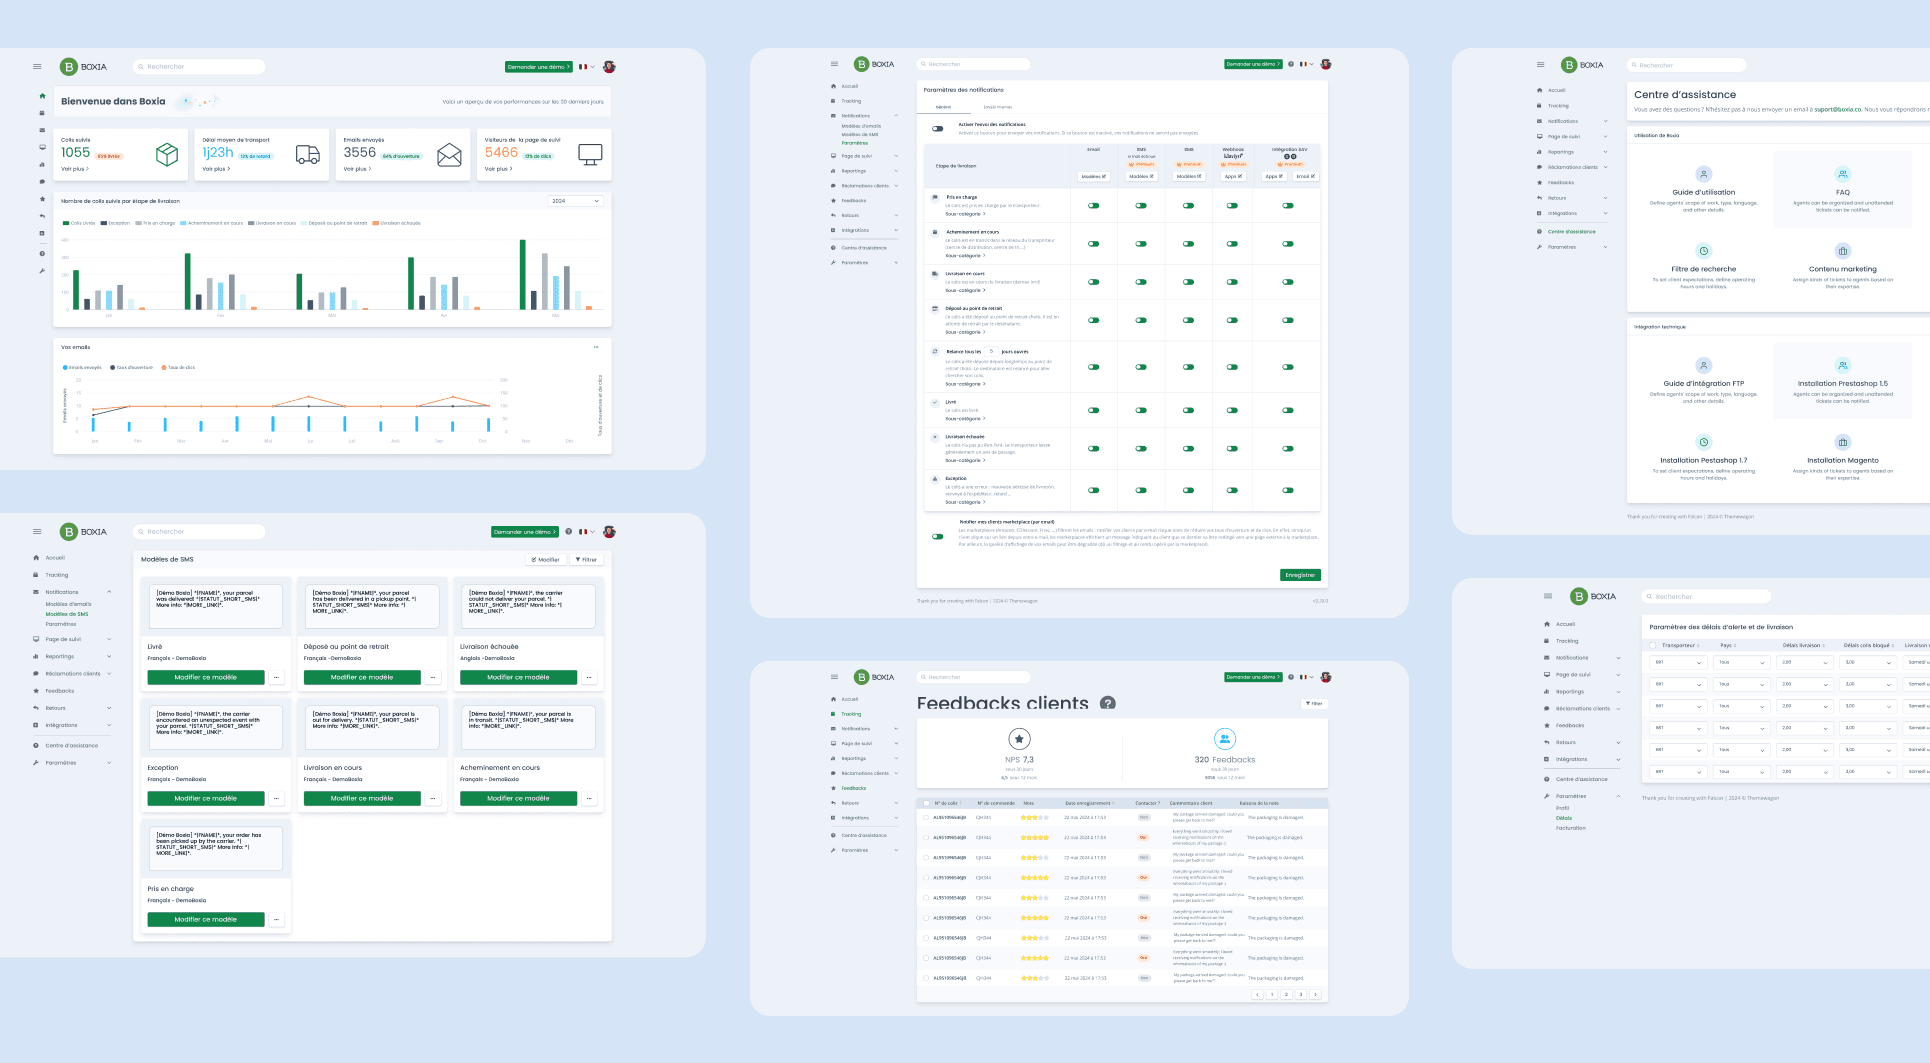Open the 2024 year dropdown on parcels chart

(576, 201)
